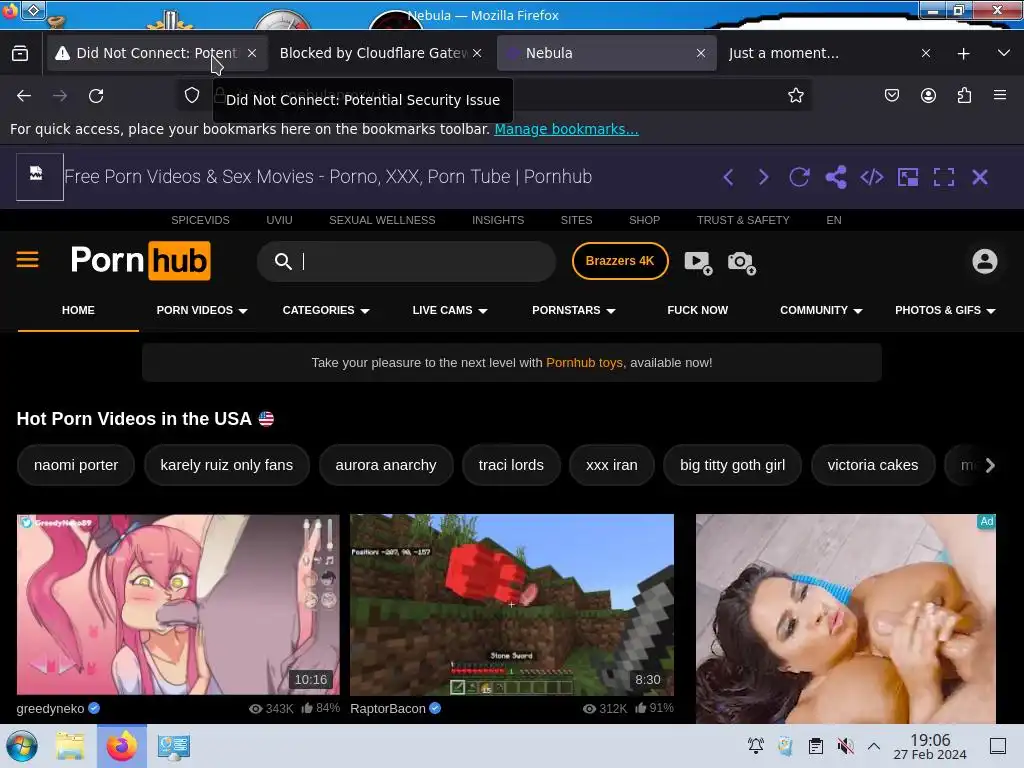Viewport: 1024px width, 768px height.
Task: Click the Firefox taskbar icon
Action: pyautogui.click(x=122, y=746)
